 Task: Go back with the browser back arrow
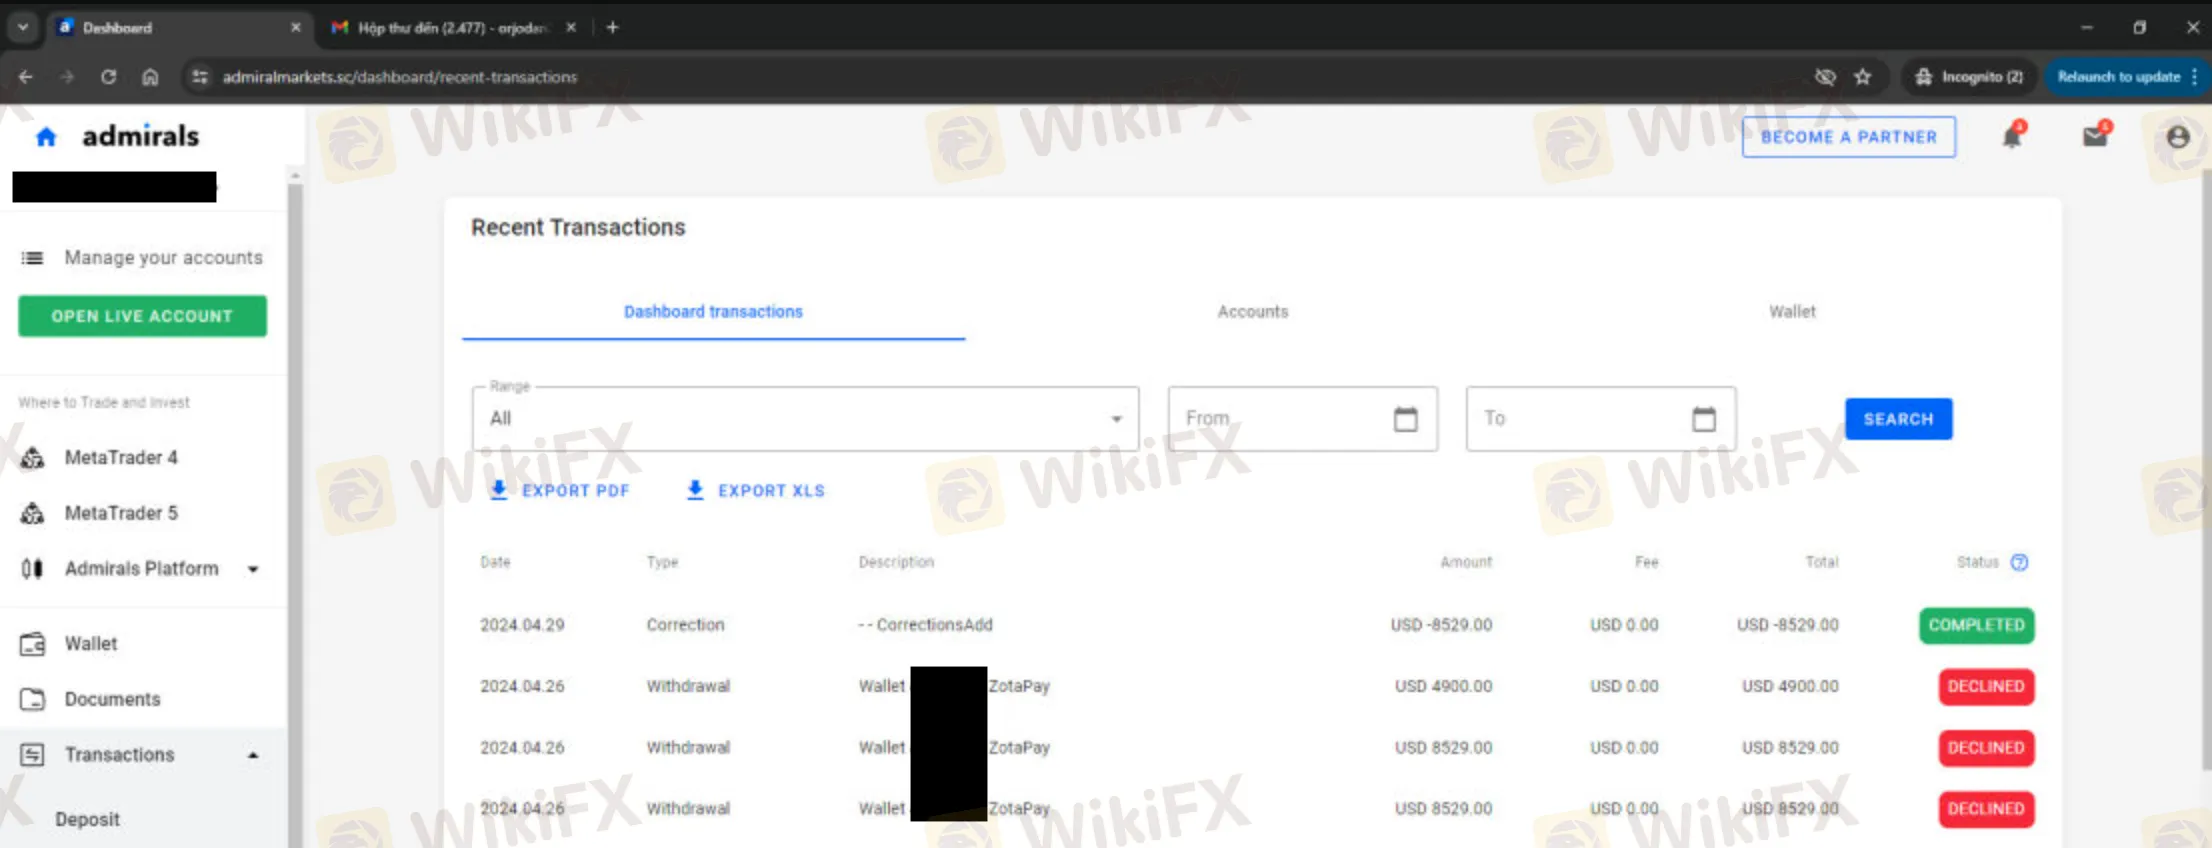[x=26, y=77]
